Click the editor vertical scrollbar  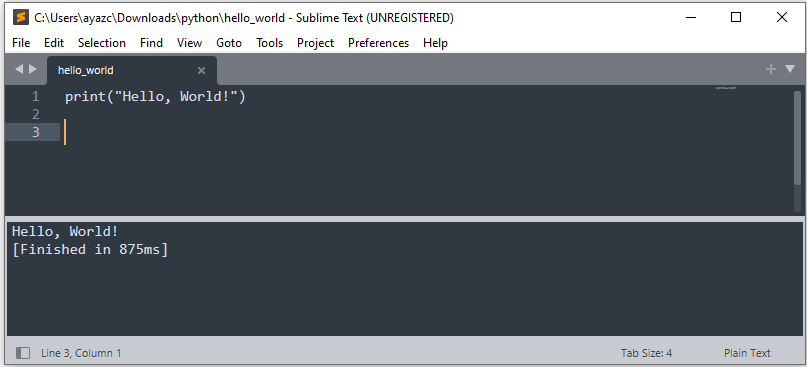click(797, 150)
